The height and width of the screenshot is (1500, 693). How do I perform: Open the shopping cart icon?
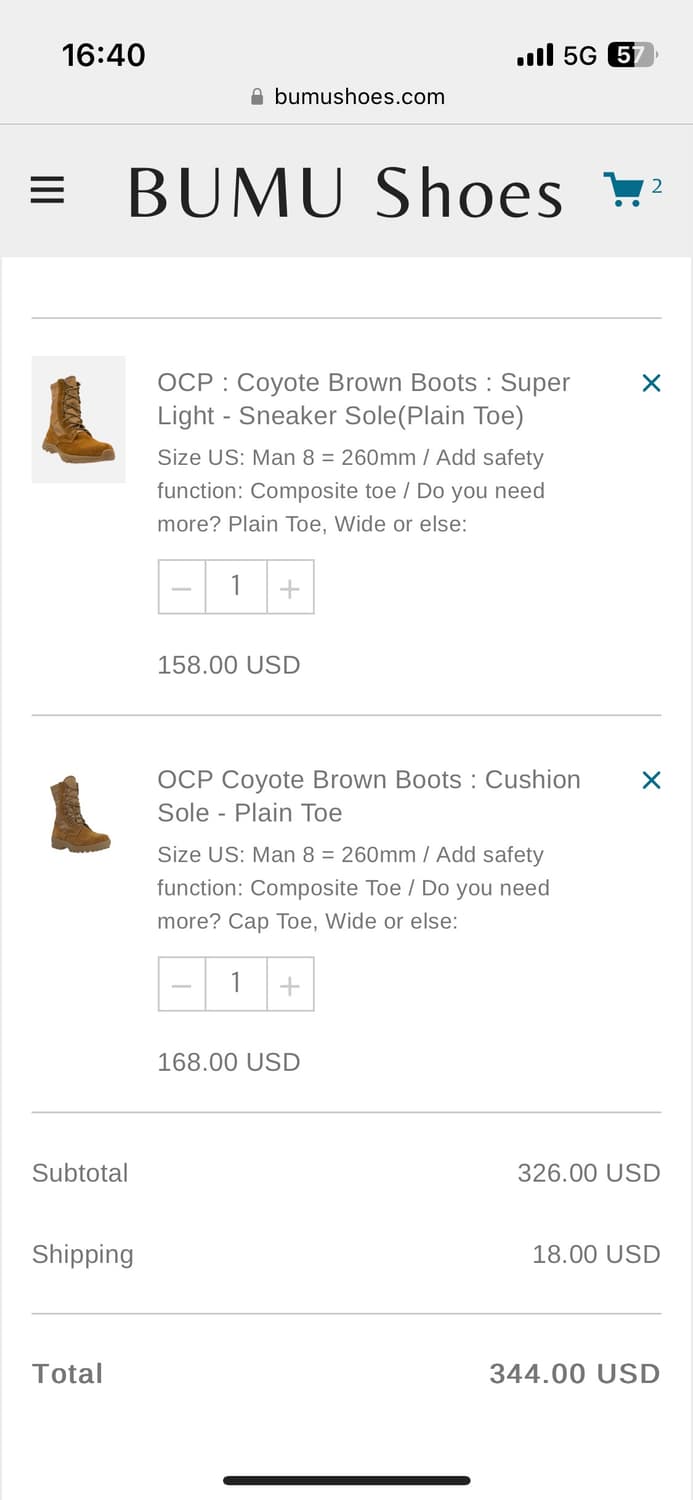point(624,189)
